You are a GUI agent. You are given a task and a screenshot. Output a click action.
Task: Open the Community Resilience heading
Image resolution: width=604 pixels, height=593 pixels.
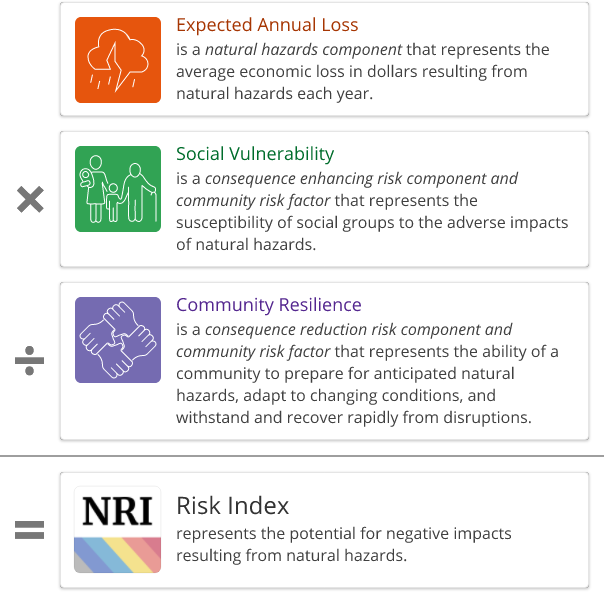pos(269,305)
